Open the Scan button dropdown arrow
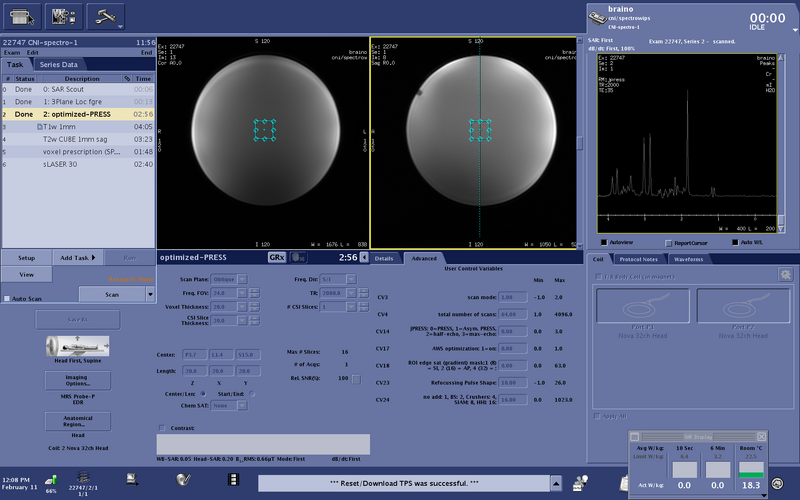800x500 pixels. 150,294
